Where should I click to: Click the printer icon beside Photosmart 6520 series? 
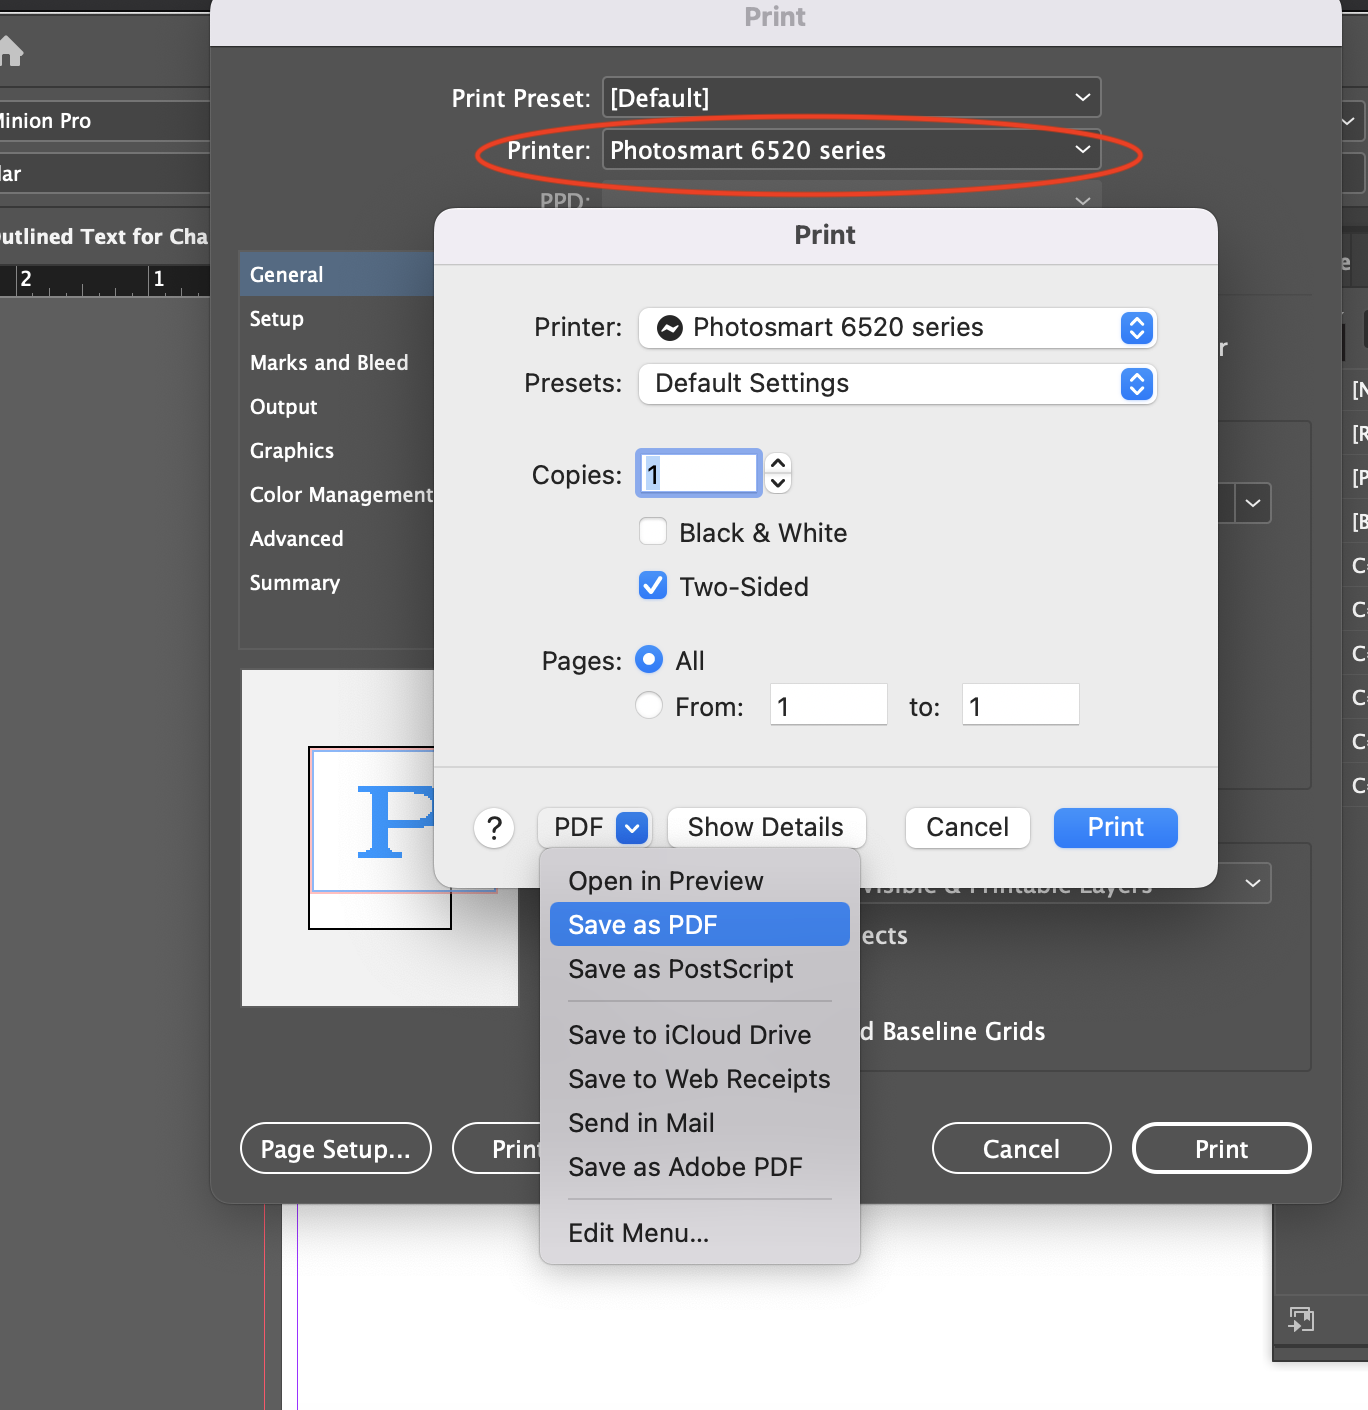(x=670, y=328)
